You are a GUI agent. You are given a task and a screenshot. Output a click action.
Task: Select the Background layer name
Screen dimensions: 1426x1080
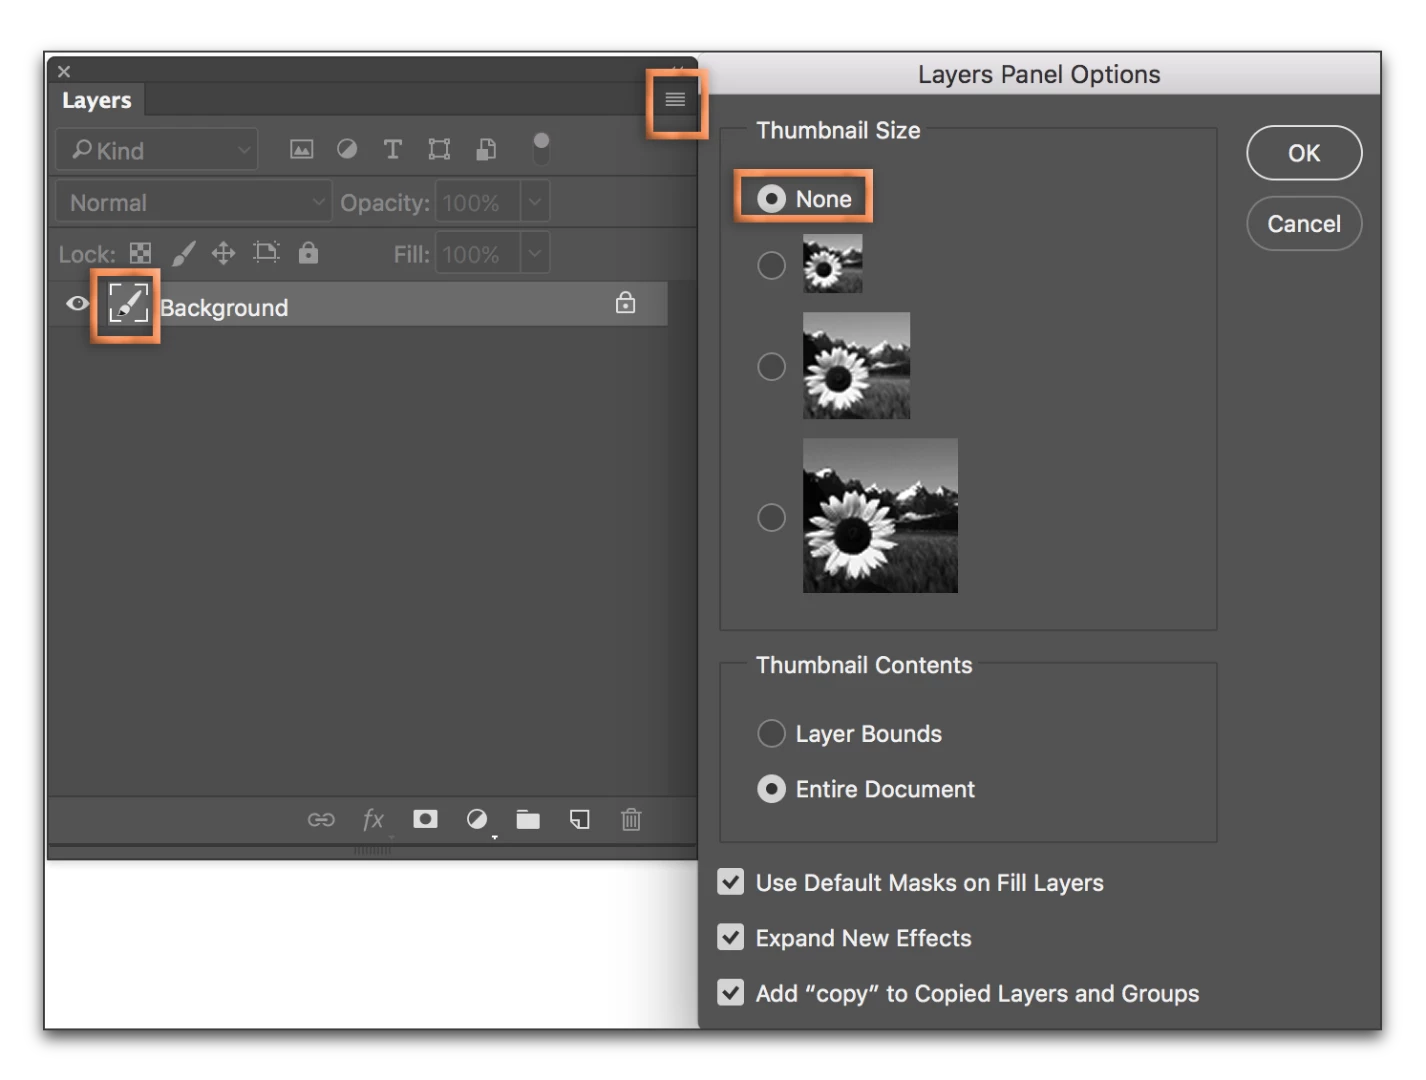(224, 308)
